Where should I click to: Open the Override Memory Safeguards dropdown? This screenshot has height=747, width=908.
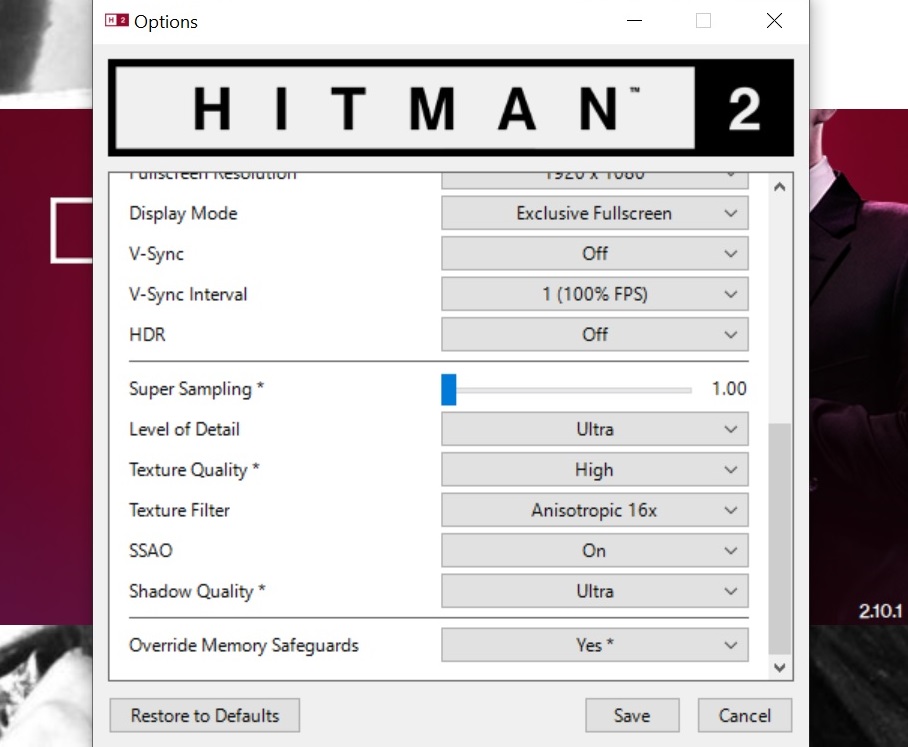pos(595,645)
